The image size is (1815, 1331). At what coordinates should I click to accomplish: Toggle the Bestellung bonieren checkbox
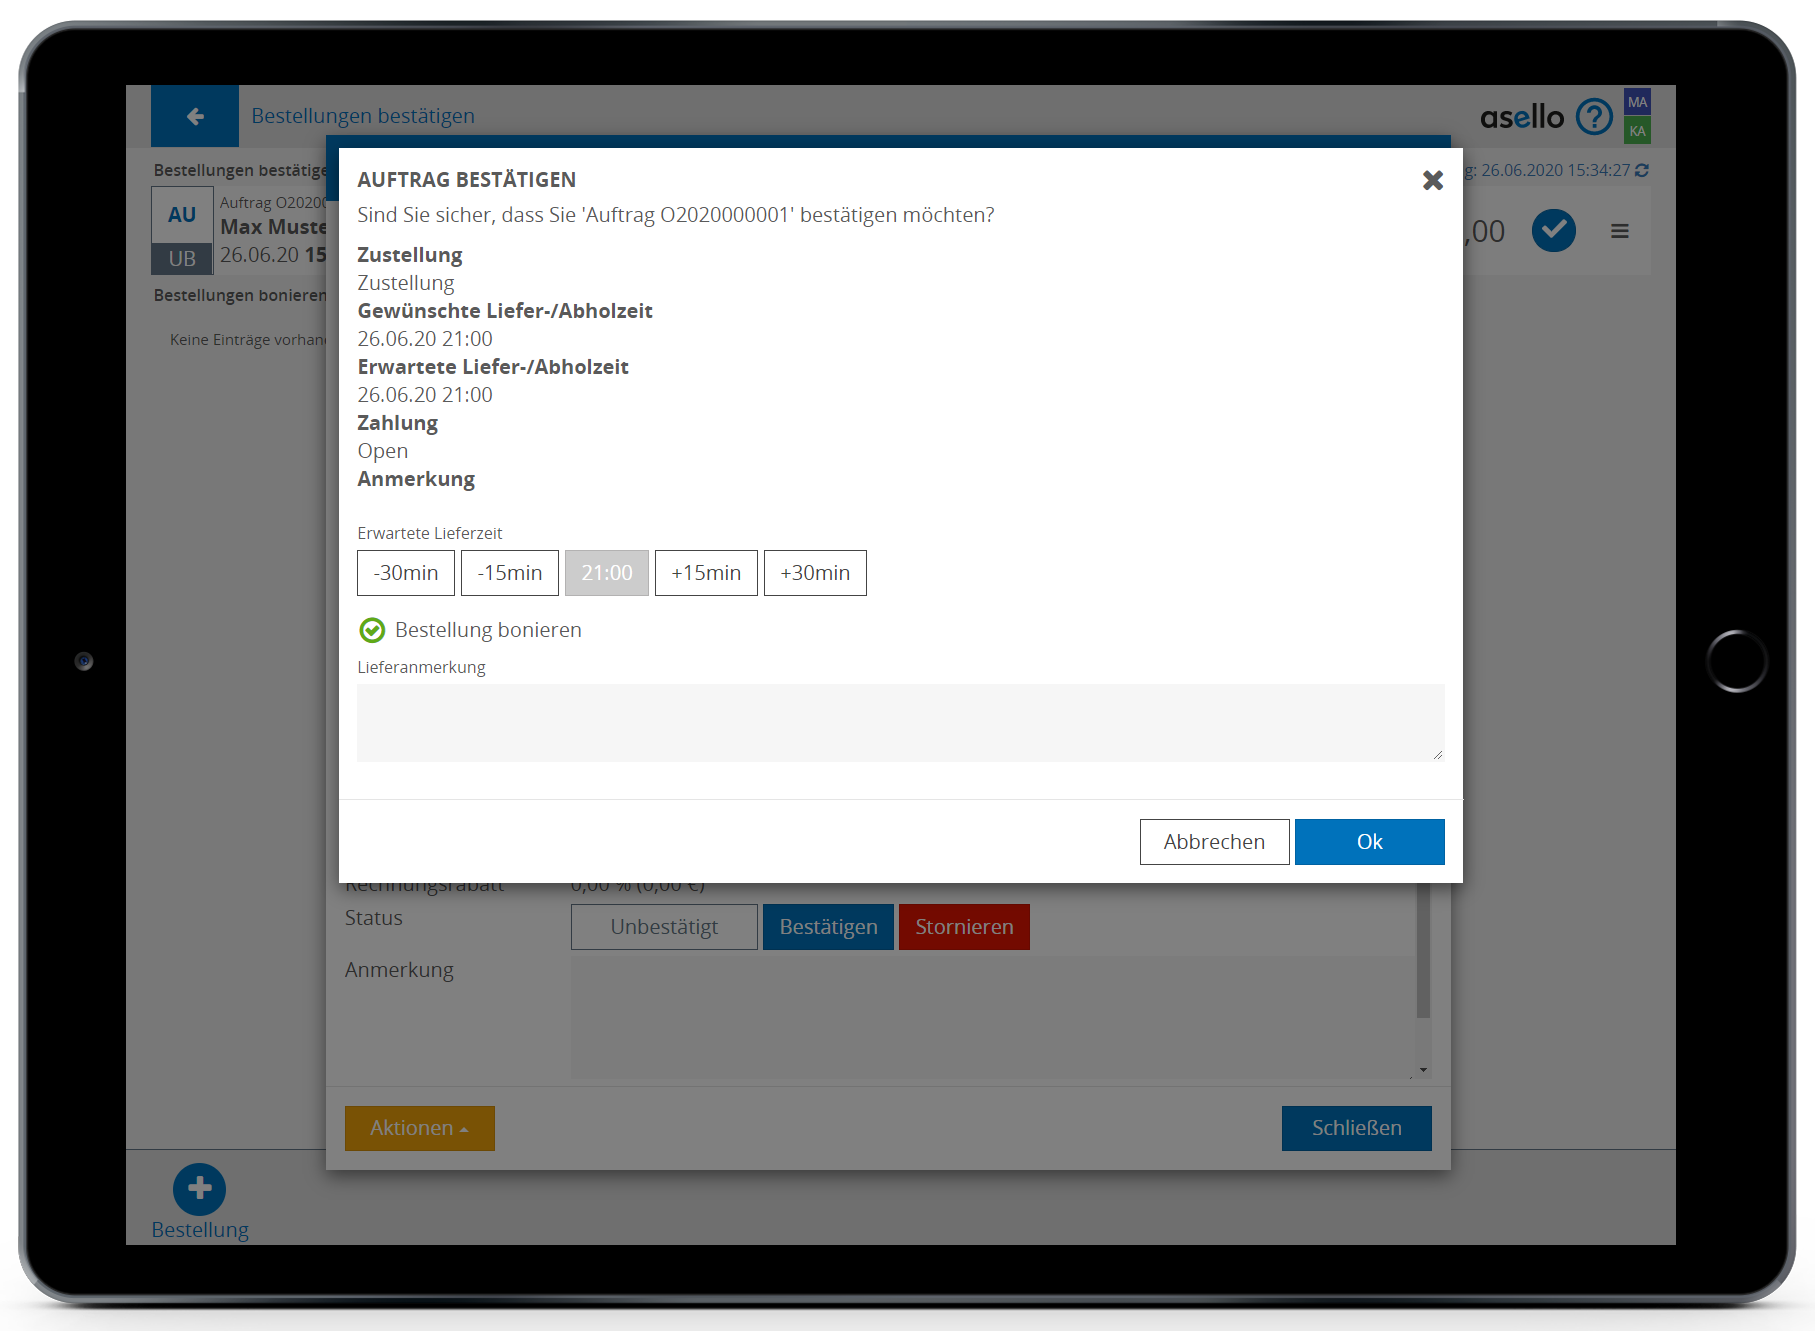pyautogui.click(x=372, y=630)
